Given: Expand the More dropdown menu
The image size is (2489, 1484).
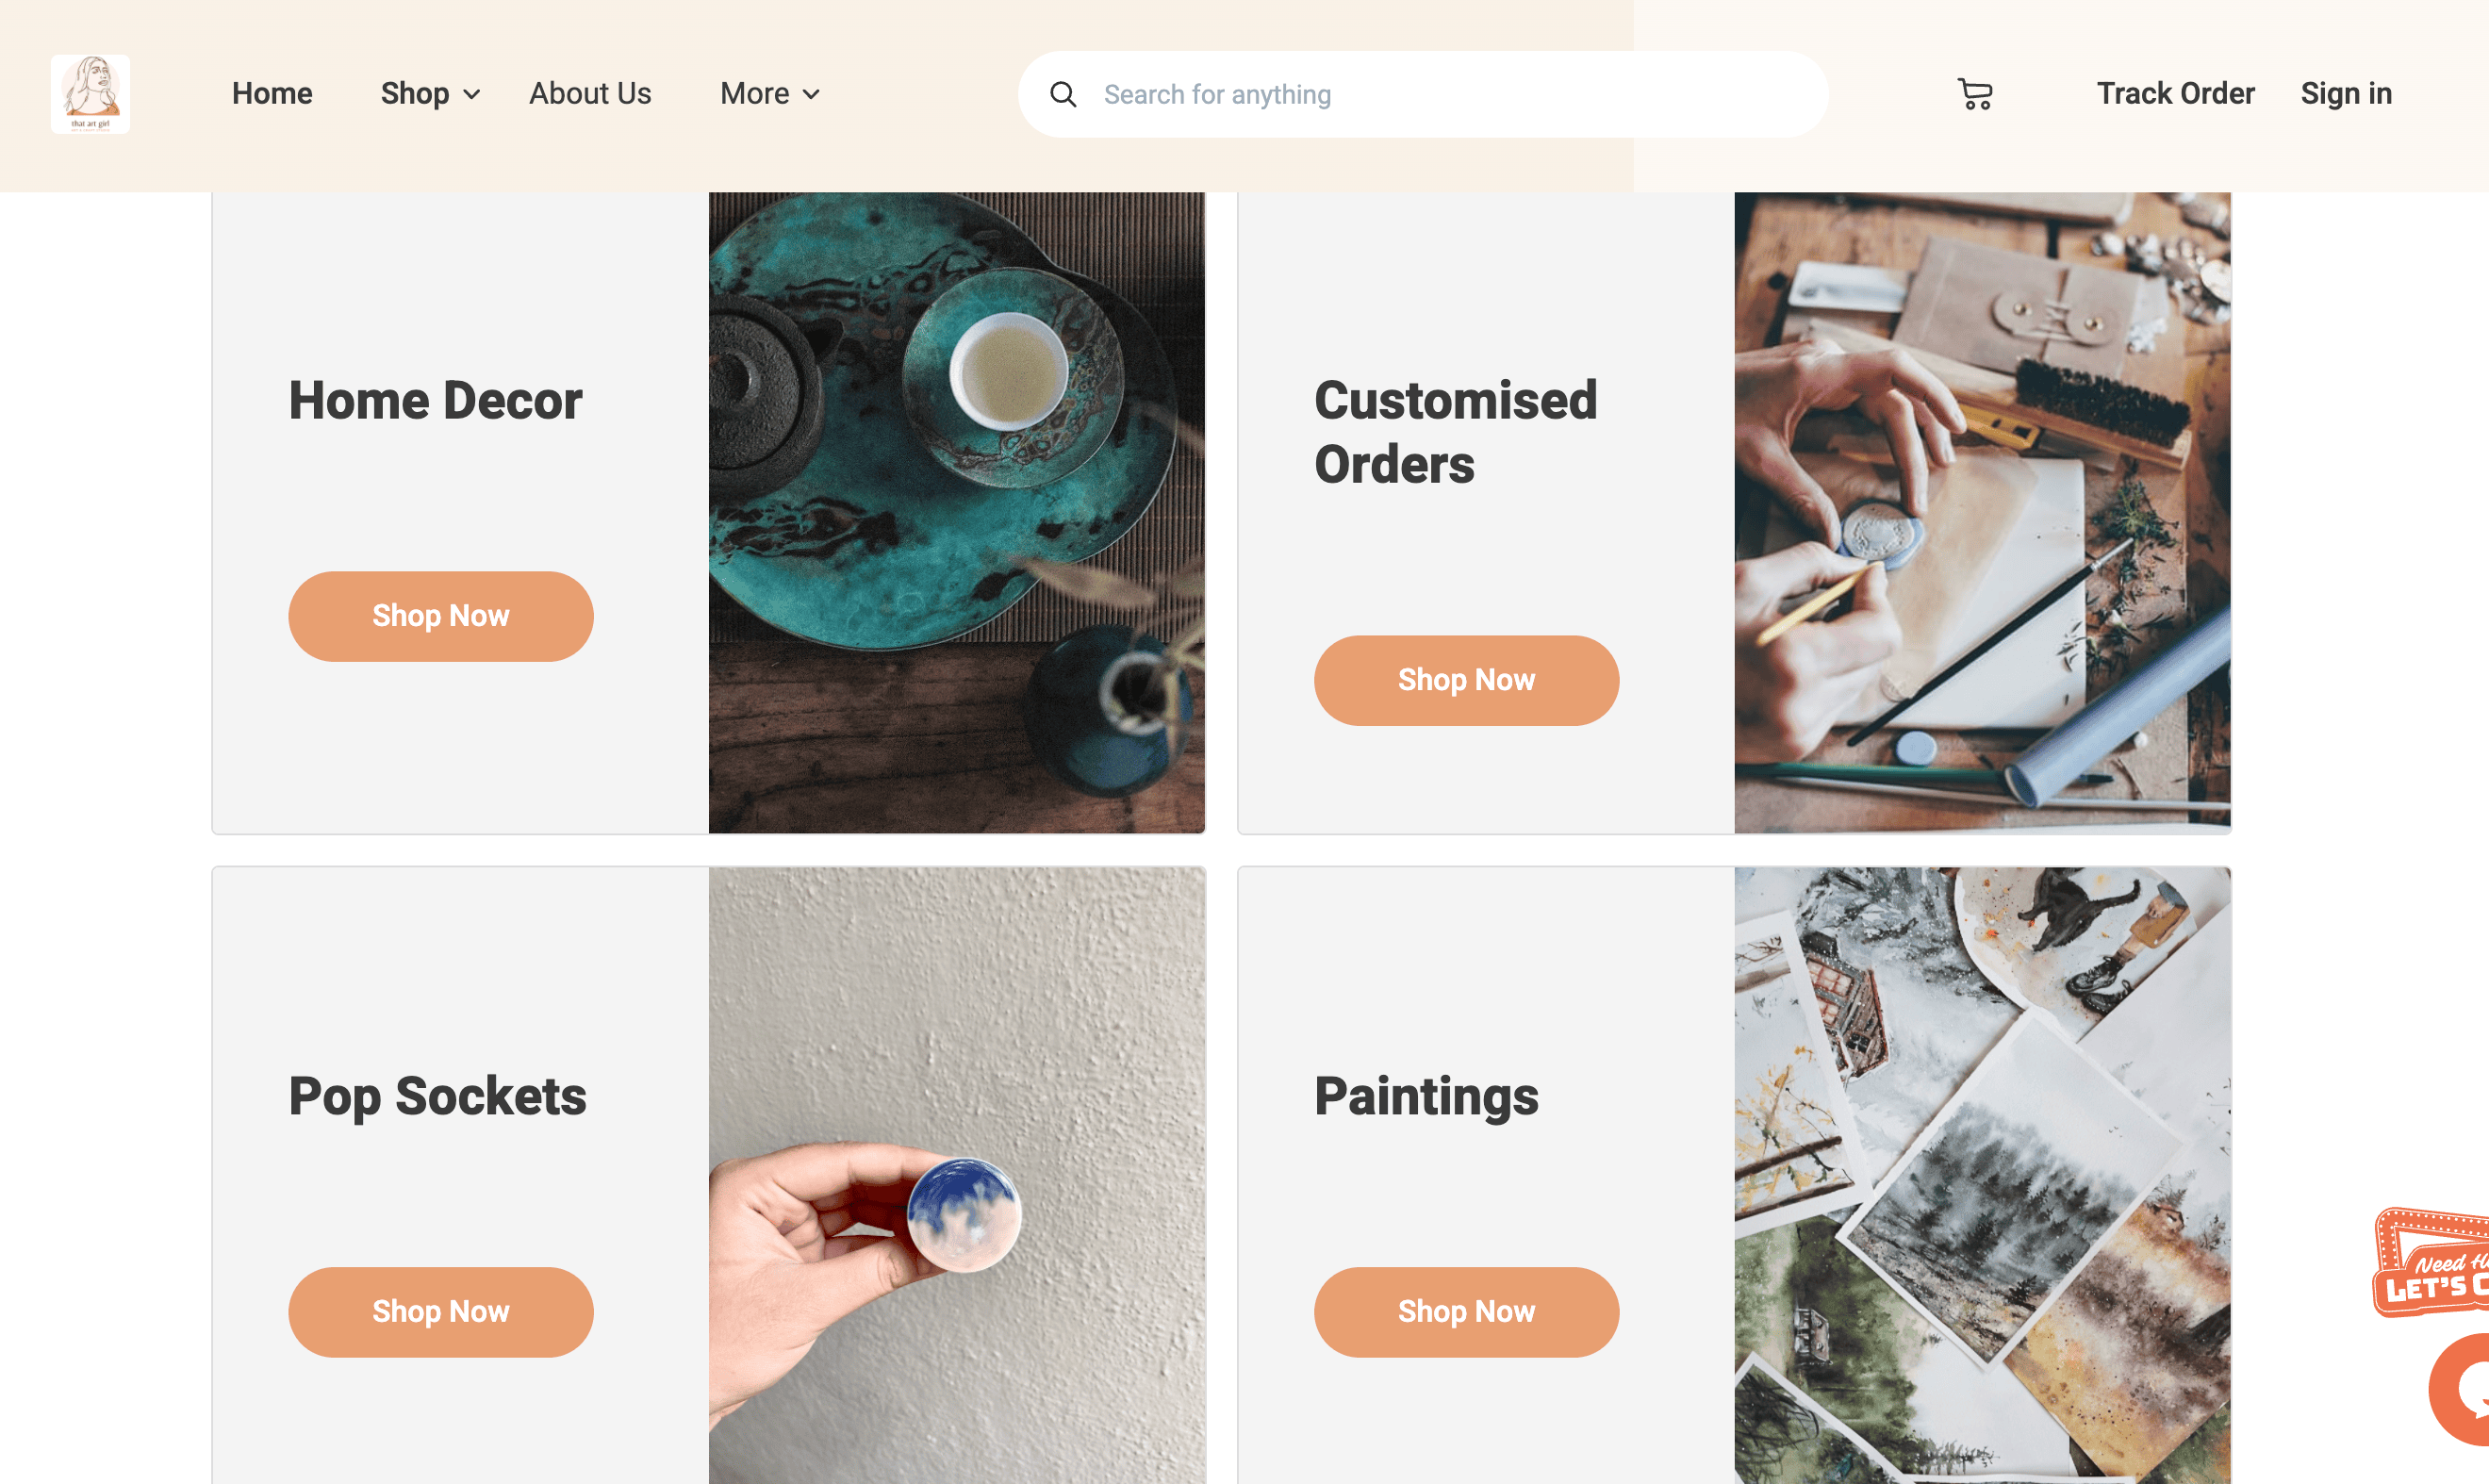Looking at the screenshot, I should pyautogui.click(x=768, y=93).
